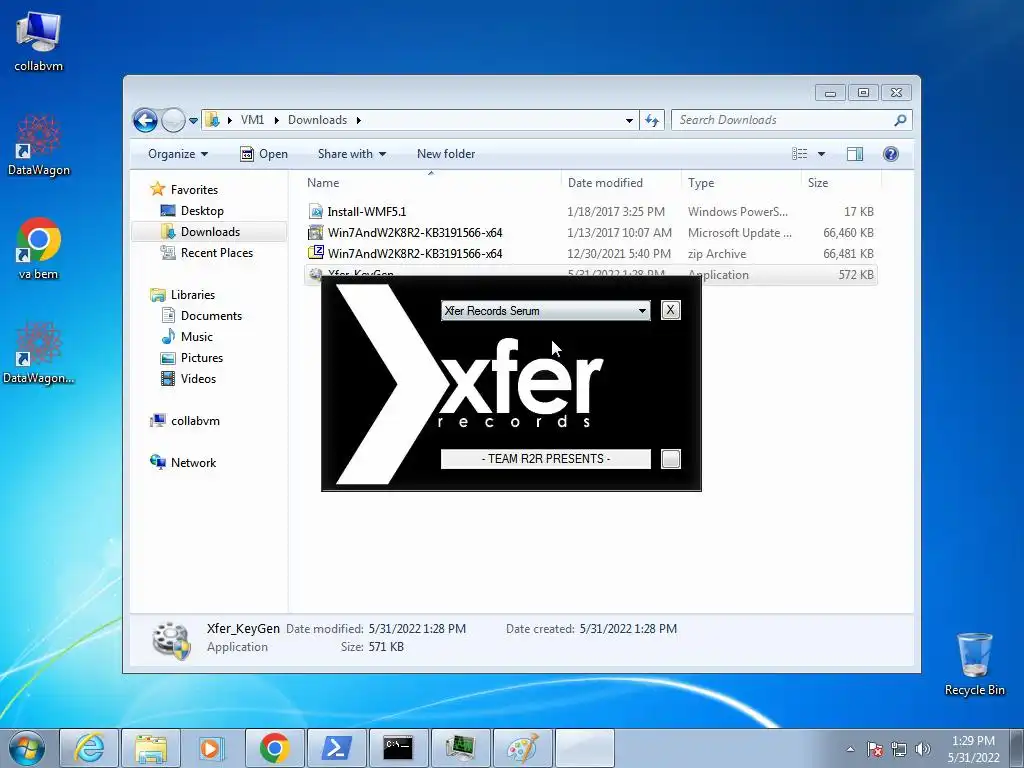
Task: Close the keygen with the X button
Action: 671,310
